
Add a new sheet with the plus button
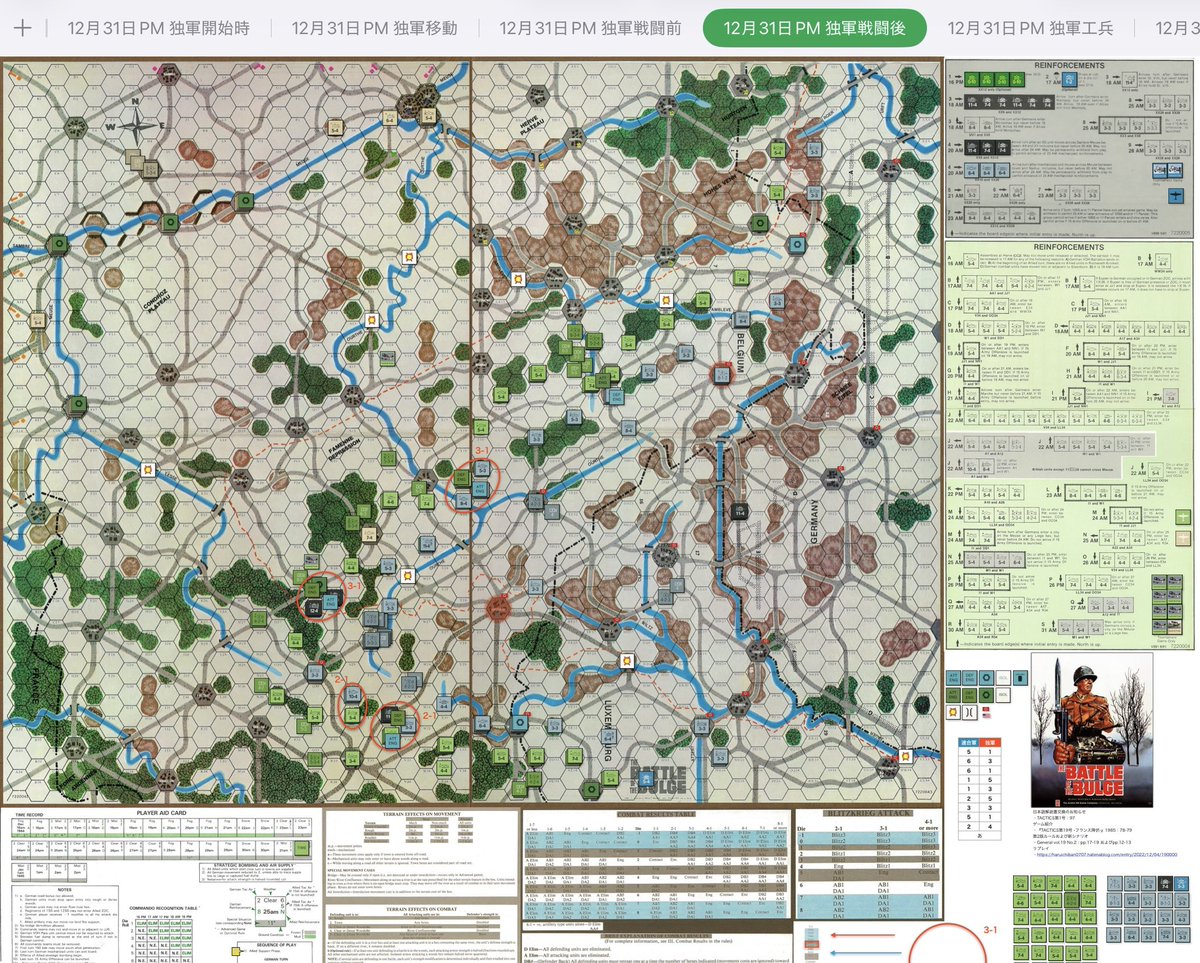coord(23,28)
